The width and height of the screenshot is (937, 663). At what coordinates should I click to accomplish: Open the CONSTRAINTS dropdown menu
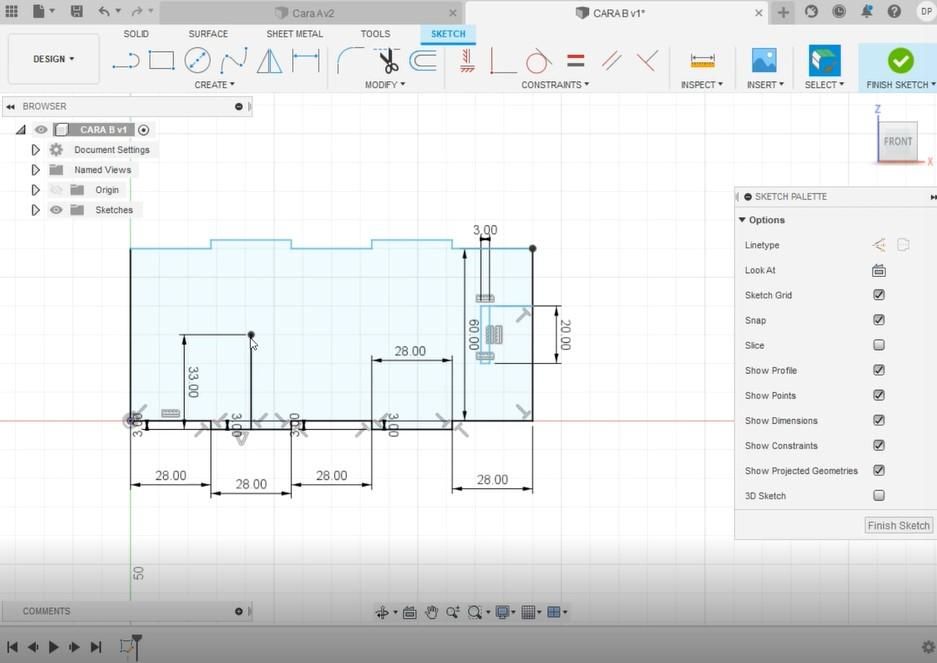[x=555, y=85]
